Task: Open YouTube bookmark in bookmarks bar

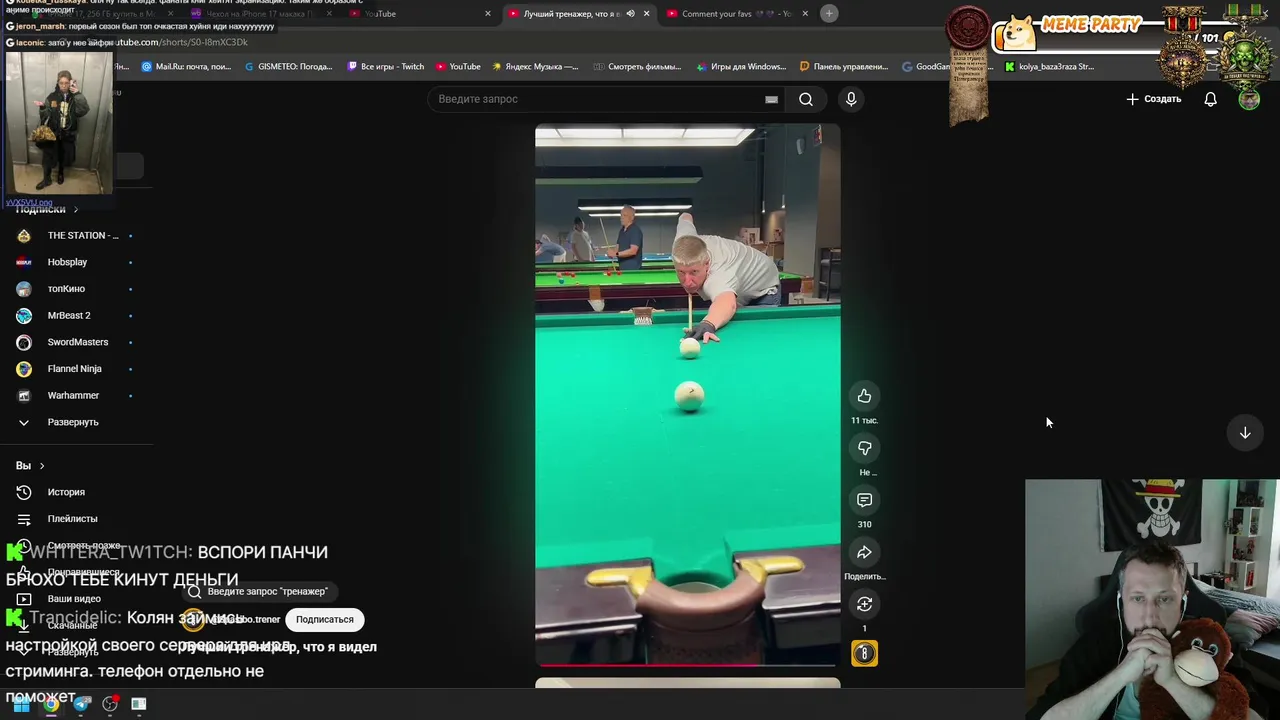Action: click(458, 67)
